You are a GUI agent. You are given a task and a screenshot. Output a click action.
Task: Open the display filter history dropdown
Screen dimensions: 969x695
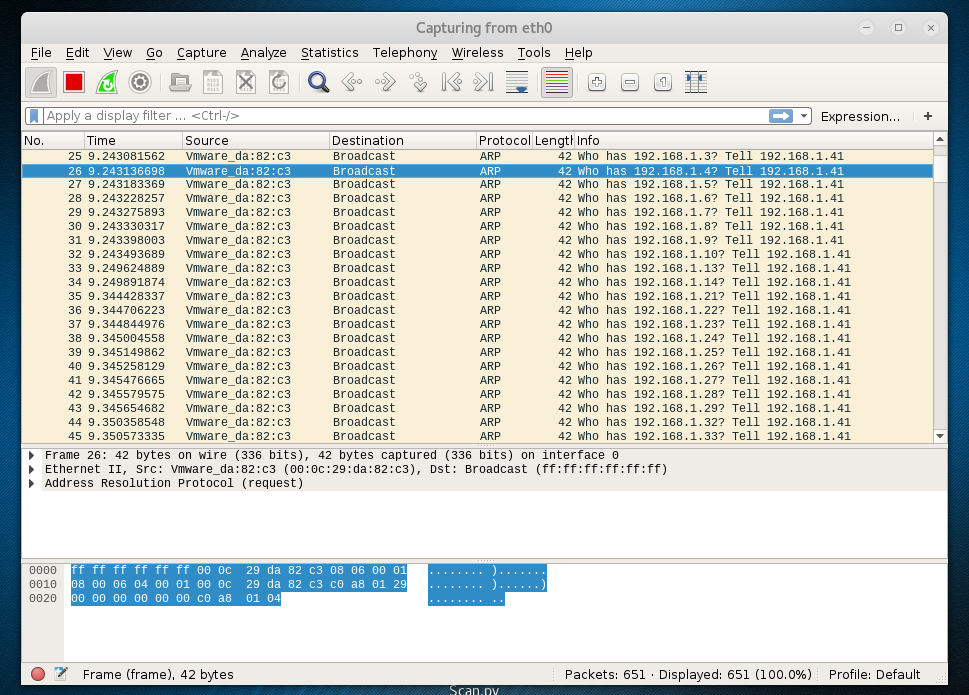click(x=805, y=116)
